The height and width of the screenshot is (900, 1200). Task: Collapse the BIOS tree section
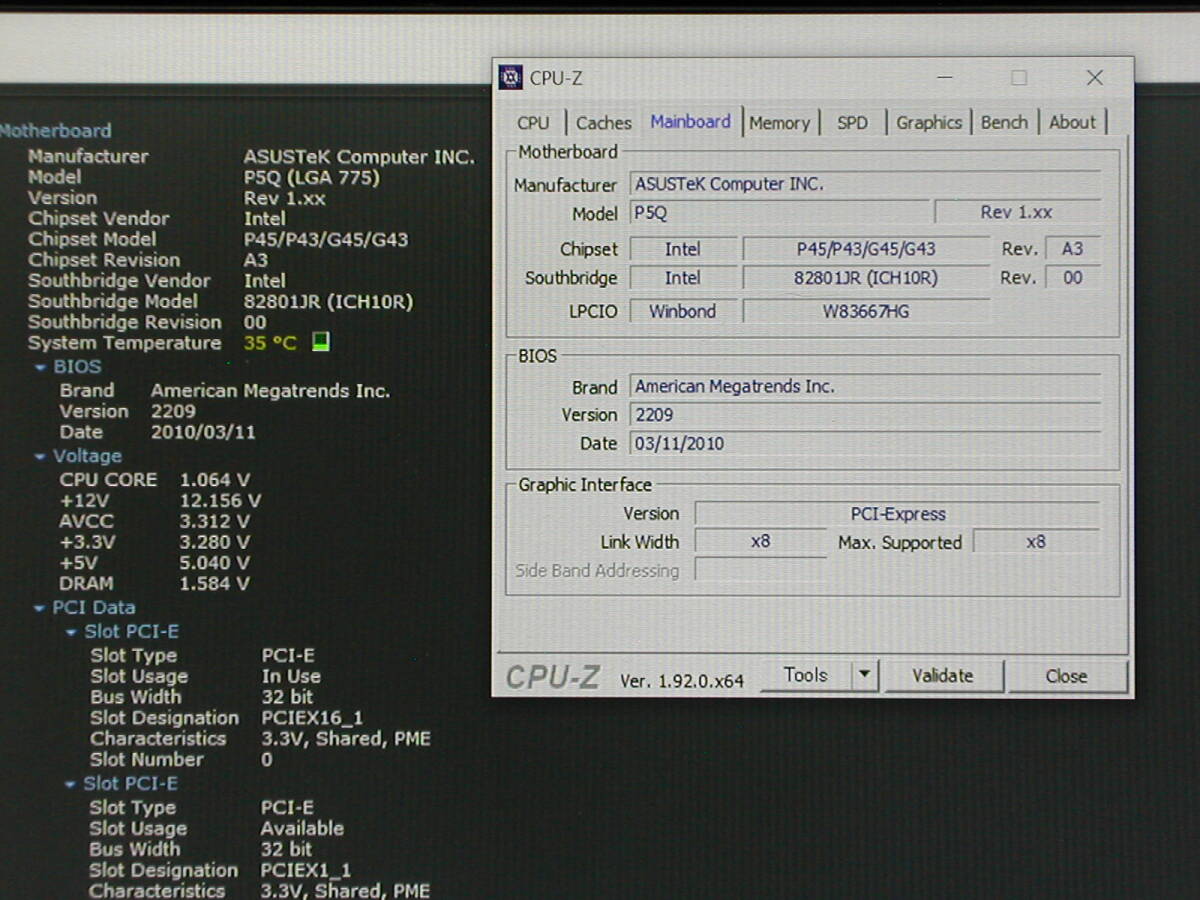(41, 367)
